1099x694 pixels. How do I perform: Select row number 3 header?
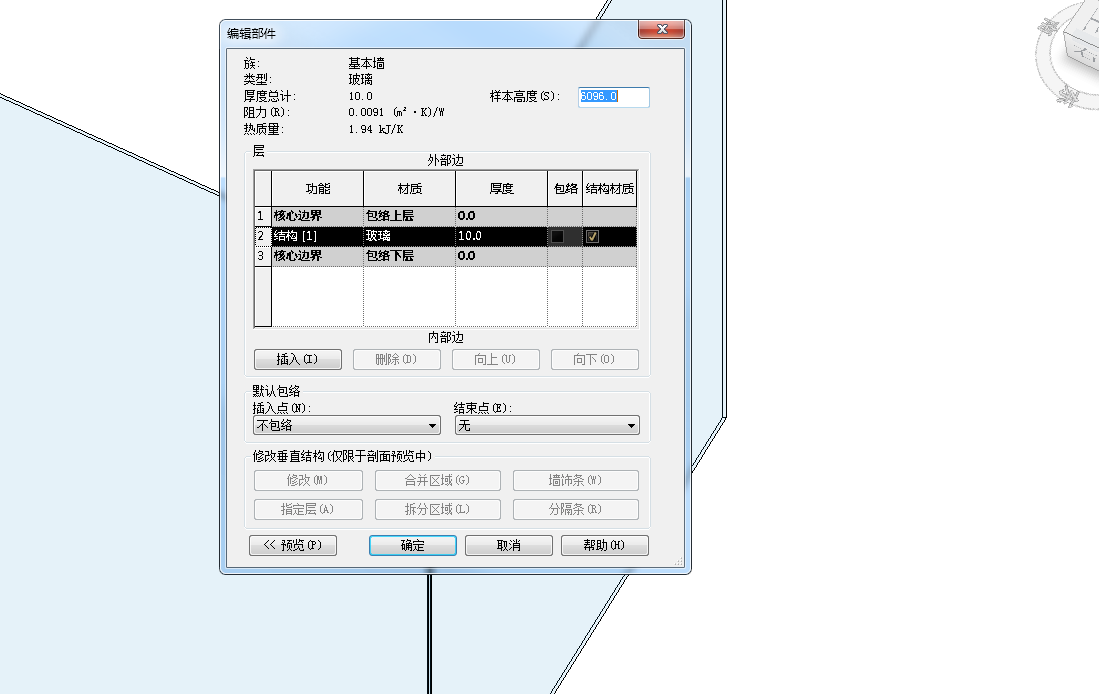263,256
